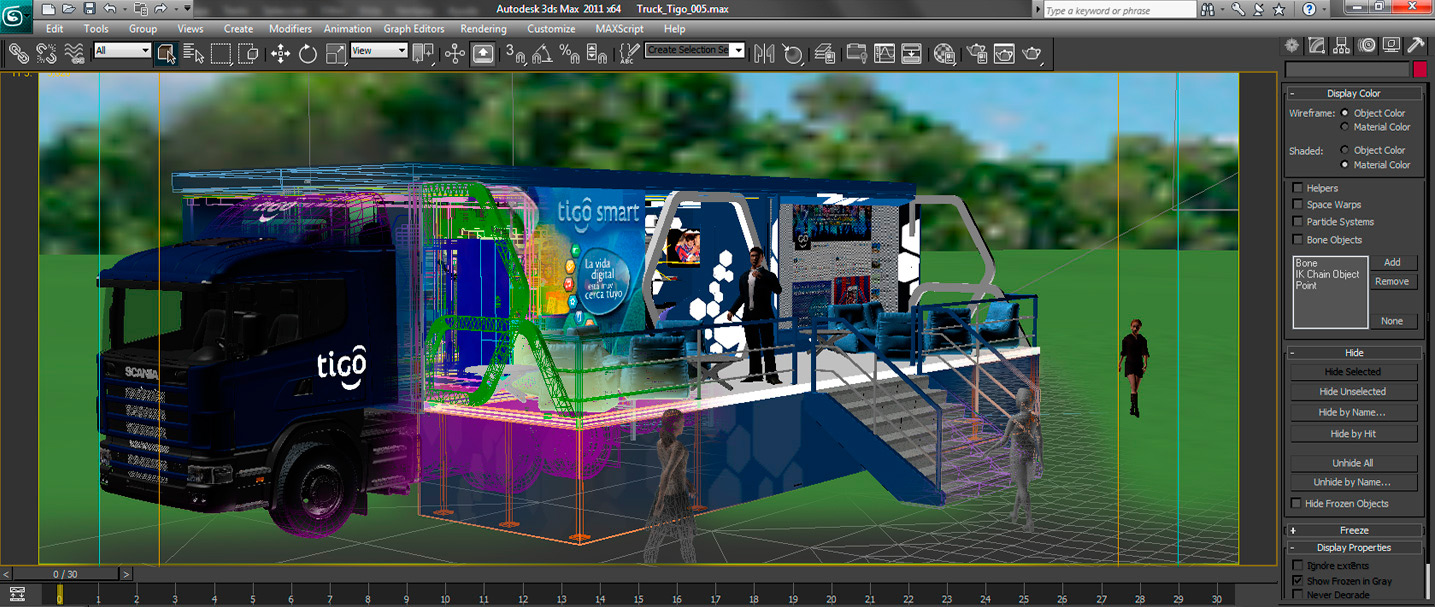Select the Select and Move tool
Viewport: 1435px width, 607px height.
coord(281,54)
